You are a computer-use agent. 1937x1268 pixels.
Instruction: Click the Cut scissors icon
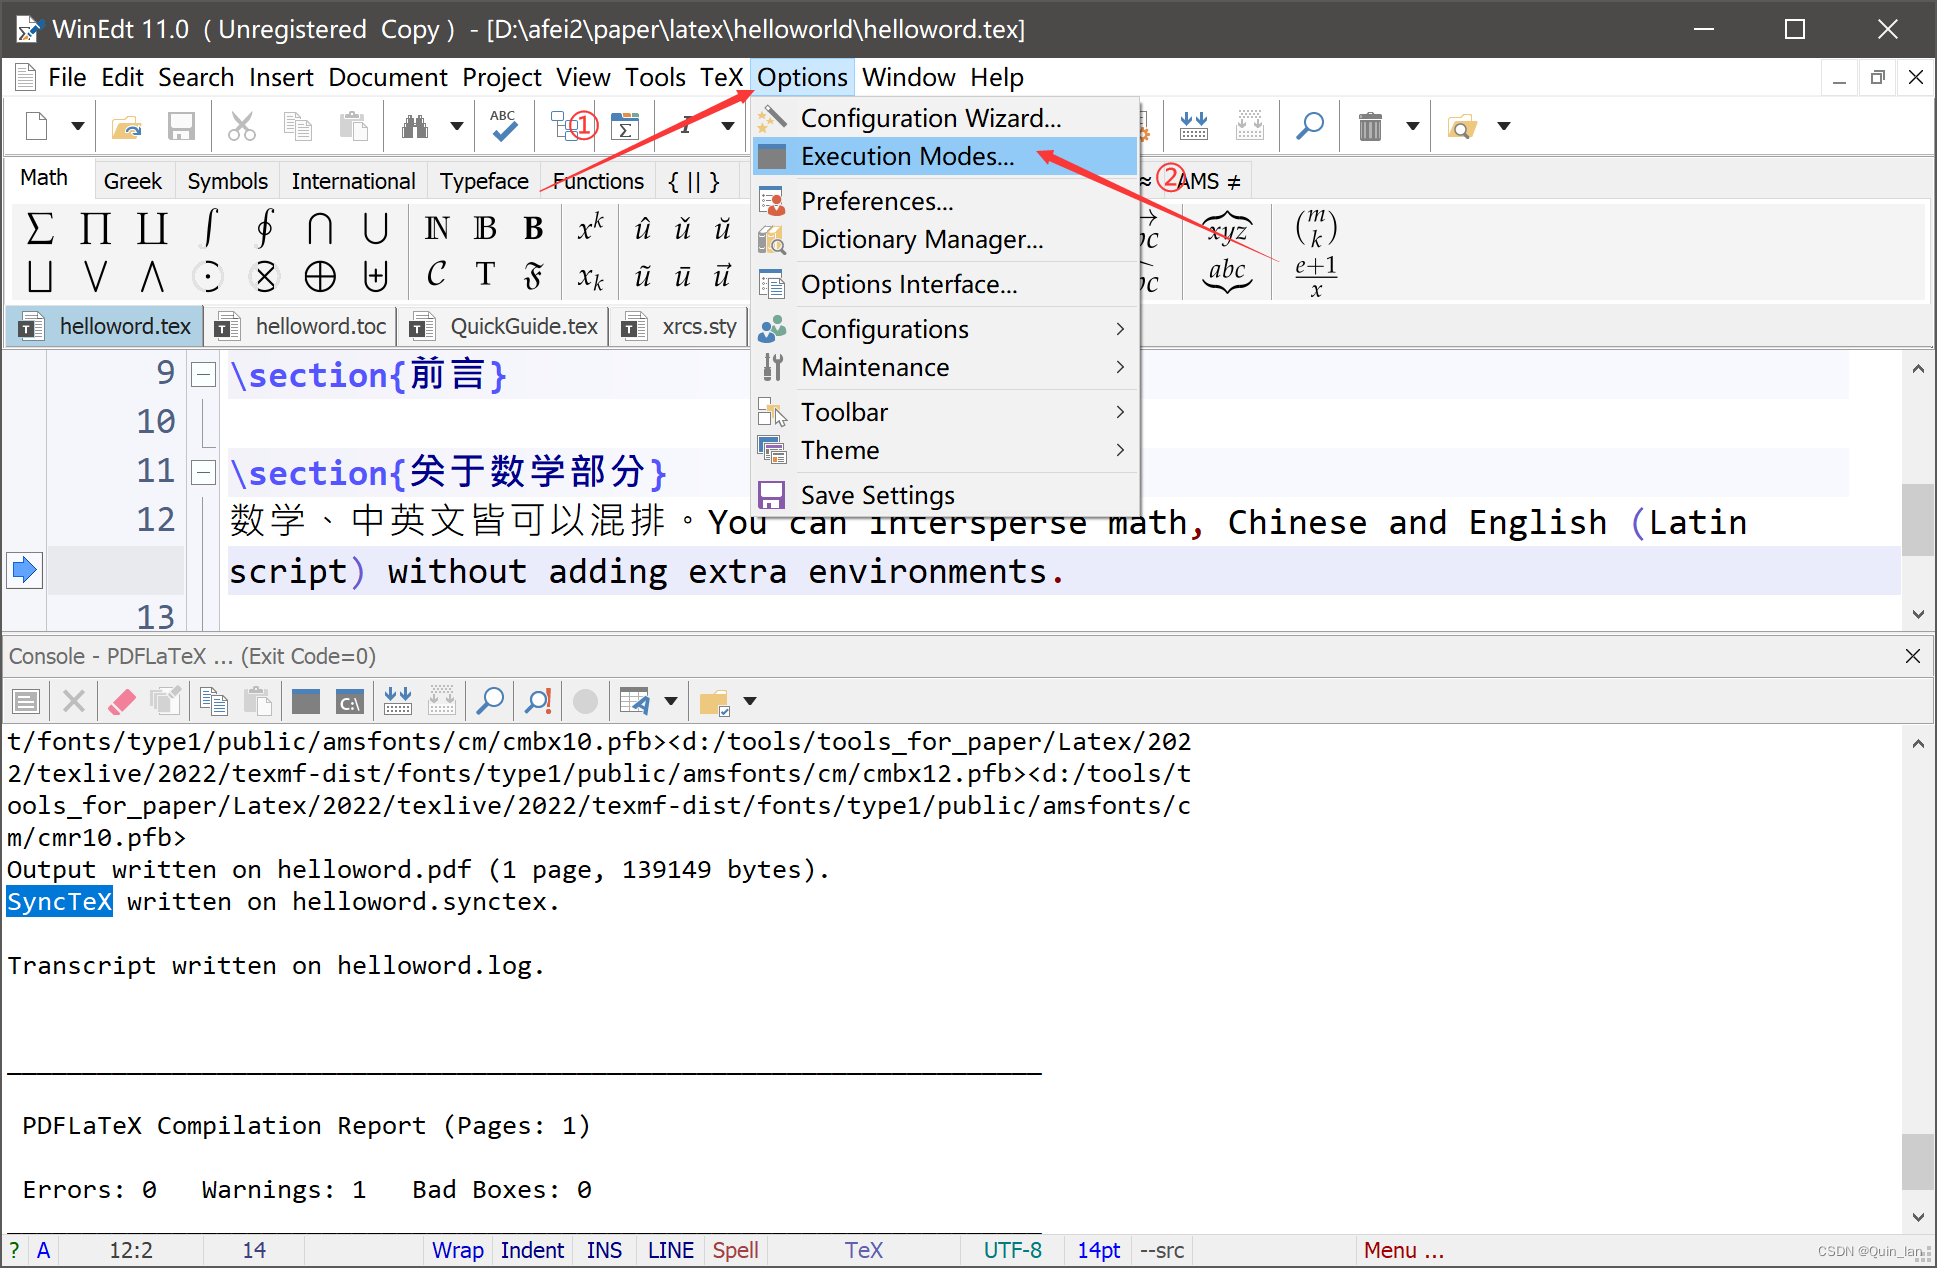click(x=242, y=126)
